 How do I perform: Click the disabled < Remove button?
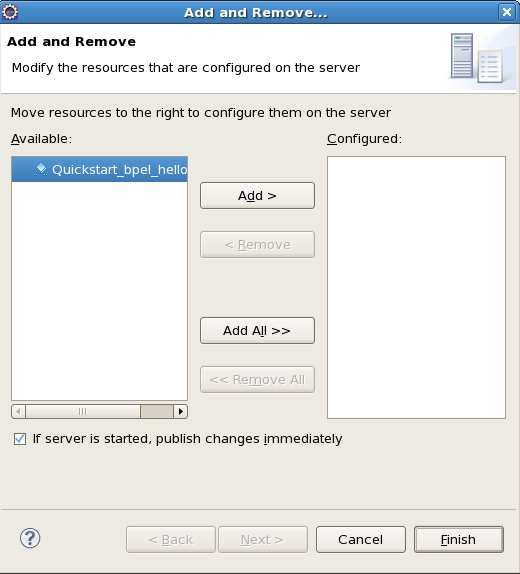pyautogui.click(x=257, y=245)
